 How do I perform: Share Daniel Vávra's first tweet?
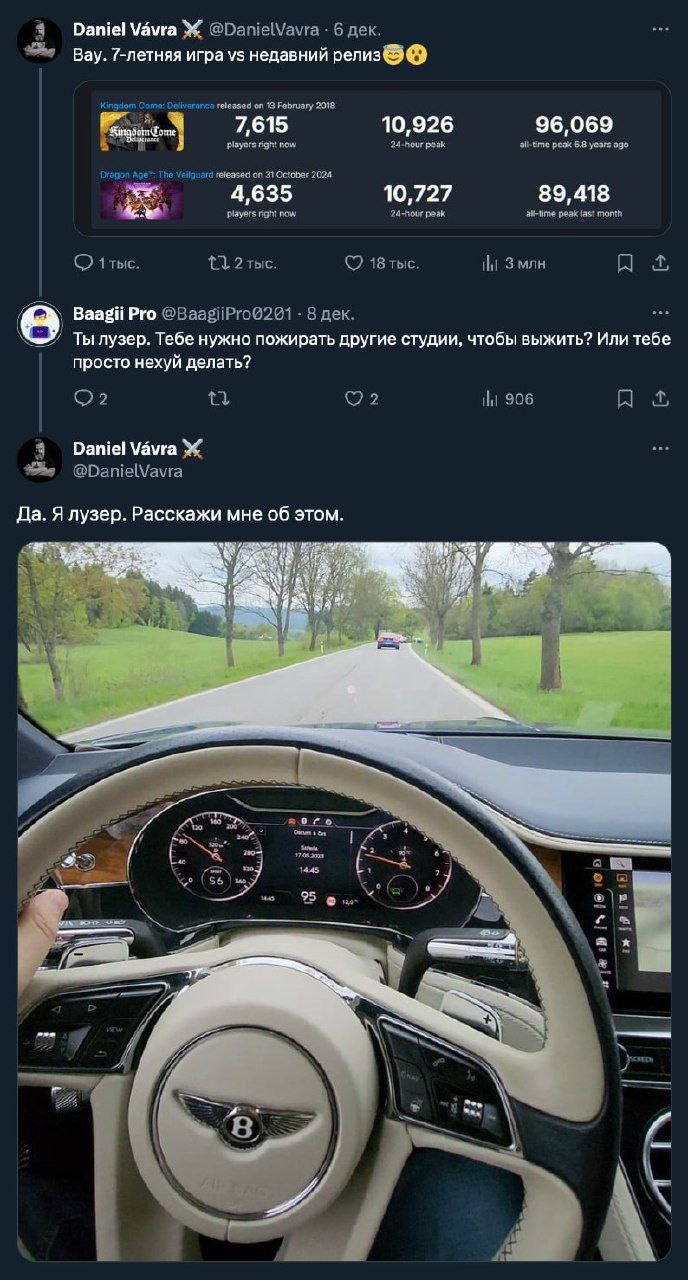[660, 263]
